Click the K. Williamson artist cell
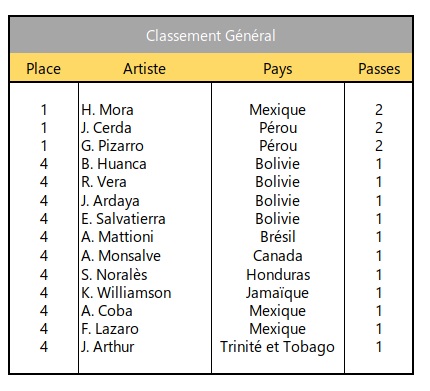The image size is (430, 391). (x=126, y=293)
